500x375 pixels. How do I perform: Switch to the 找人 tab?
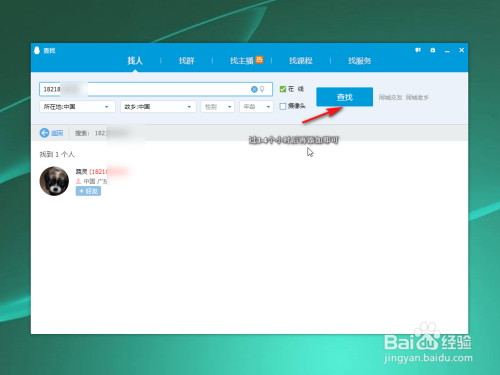coord(135,61)
